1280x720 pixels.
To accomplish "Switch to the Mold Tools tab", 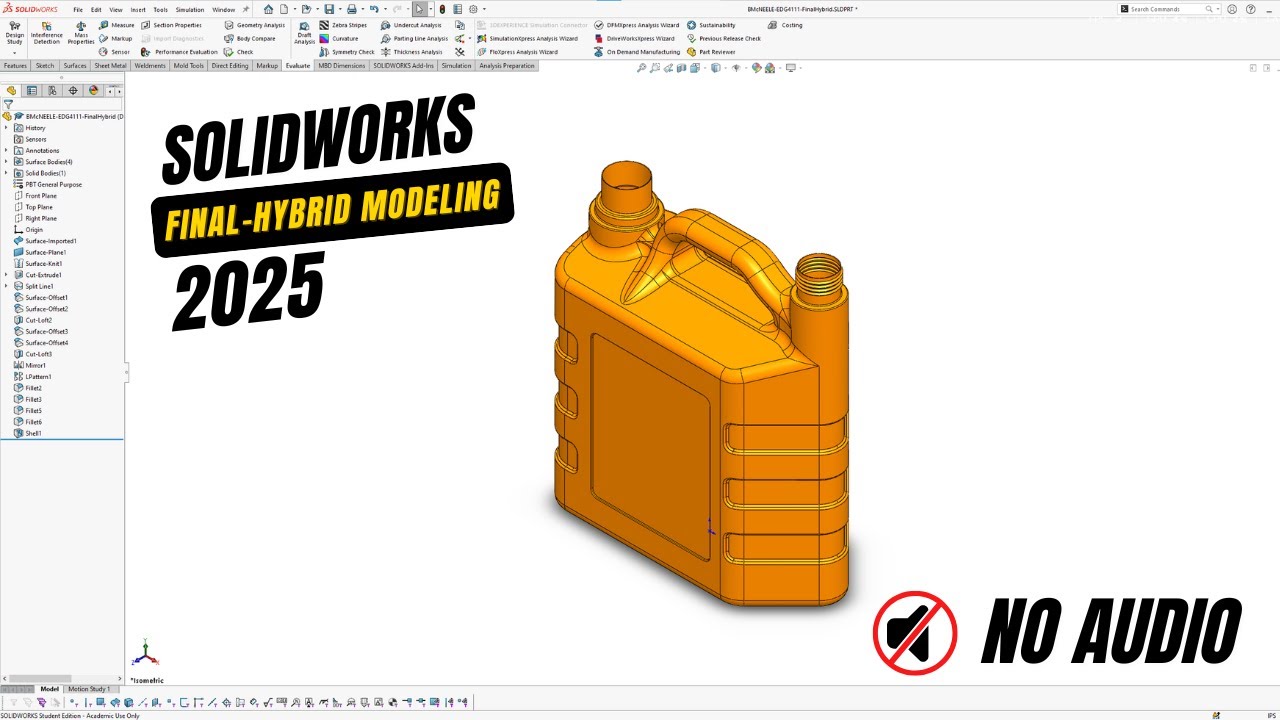I will point(189,66).
